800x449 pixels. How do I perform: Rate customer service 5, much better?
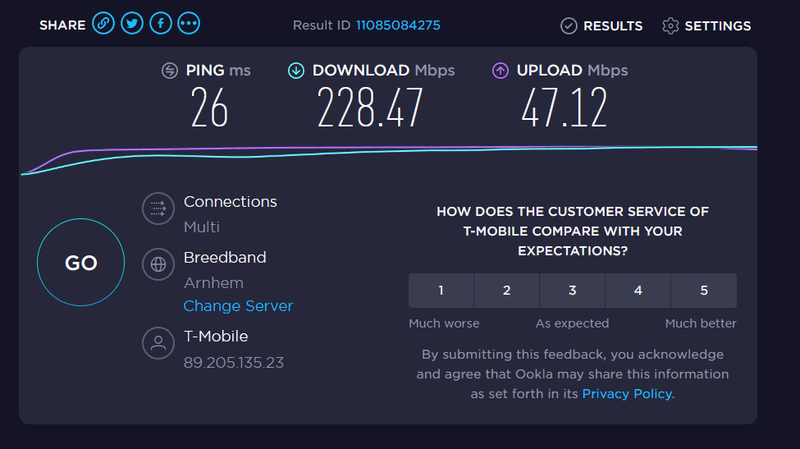(704, 290)
